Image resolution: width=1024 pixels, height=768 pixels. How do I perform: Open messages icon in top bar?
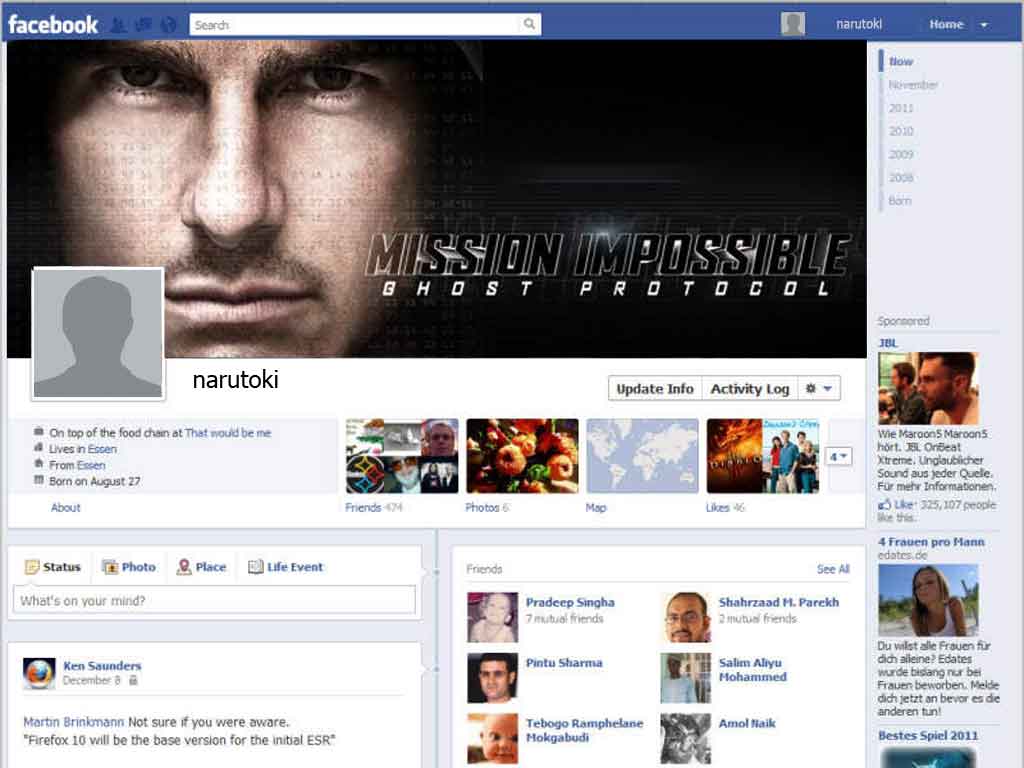click(x=143, y=25)
